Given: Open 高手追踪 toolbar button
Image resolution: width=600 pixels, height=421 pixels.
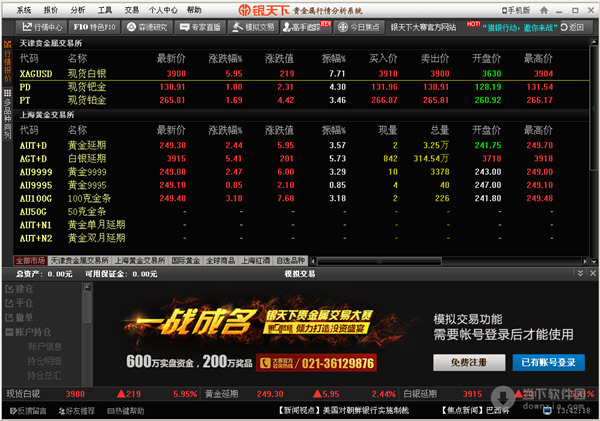Looking at the screenshot, I should coord(306,27).
